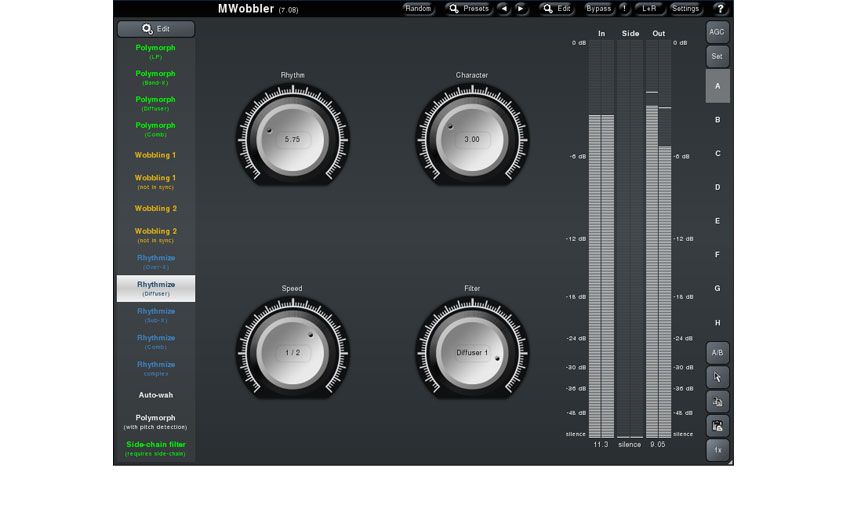Select the Polymorph (Diffuser) preset

pos(156,103)
